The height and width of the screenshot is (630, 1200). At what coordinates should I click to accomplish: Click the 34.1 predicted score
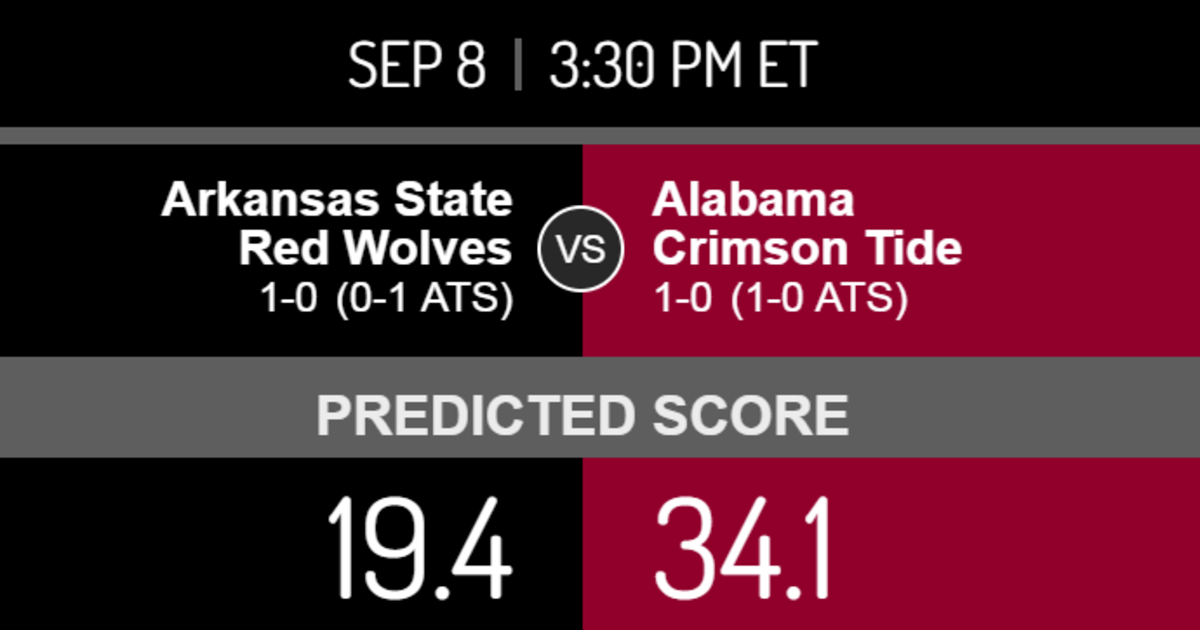tap(743, 545)
